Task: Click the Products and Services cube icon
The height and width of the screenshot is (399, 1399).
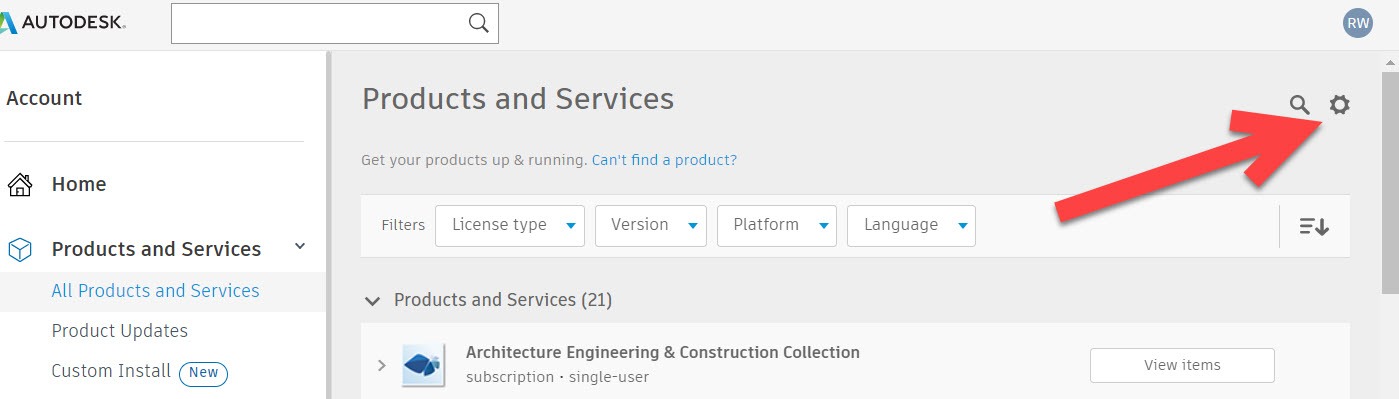Action: (20, 250)
